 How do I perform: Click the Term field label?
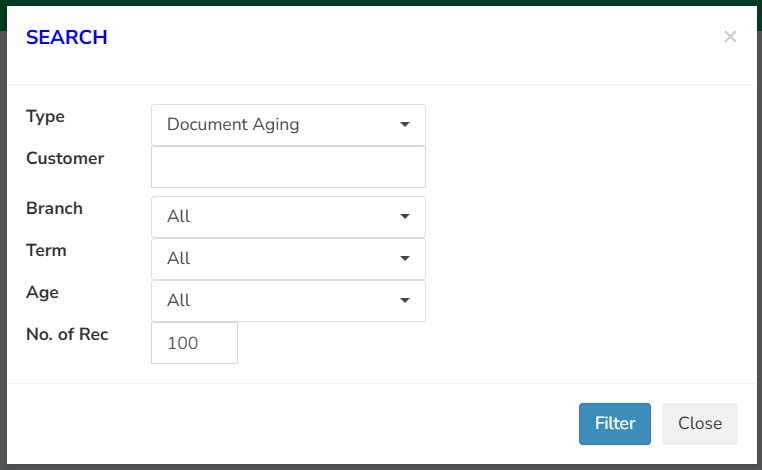tap(46, 250)
